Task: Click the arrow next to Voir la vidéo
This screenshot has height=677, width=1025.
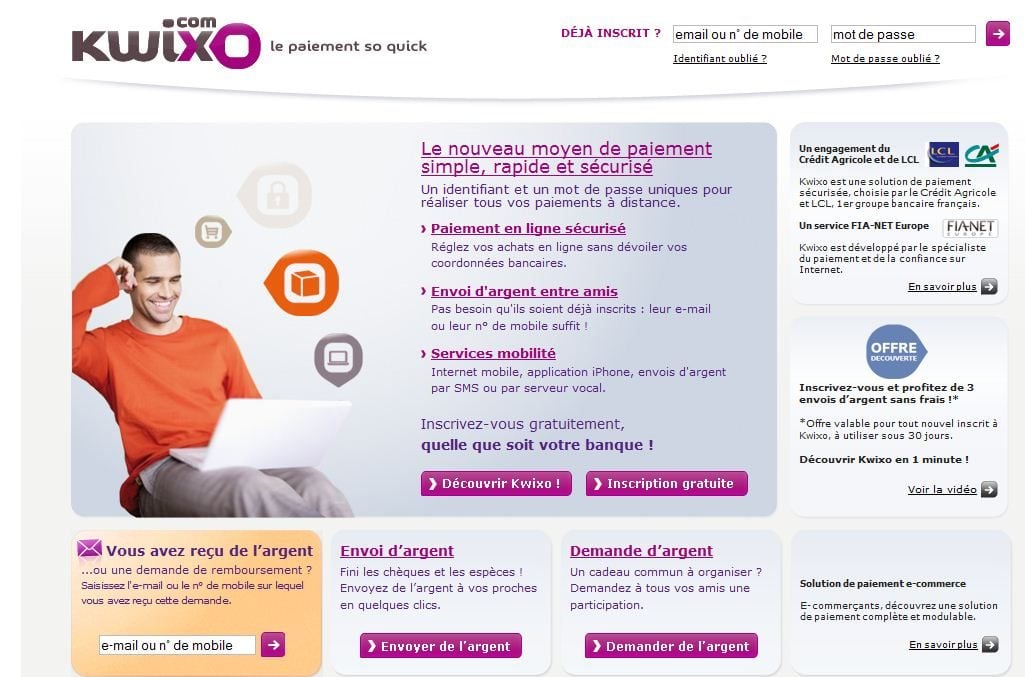Action: 989,489
